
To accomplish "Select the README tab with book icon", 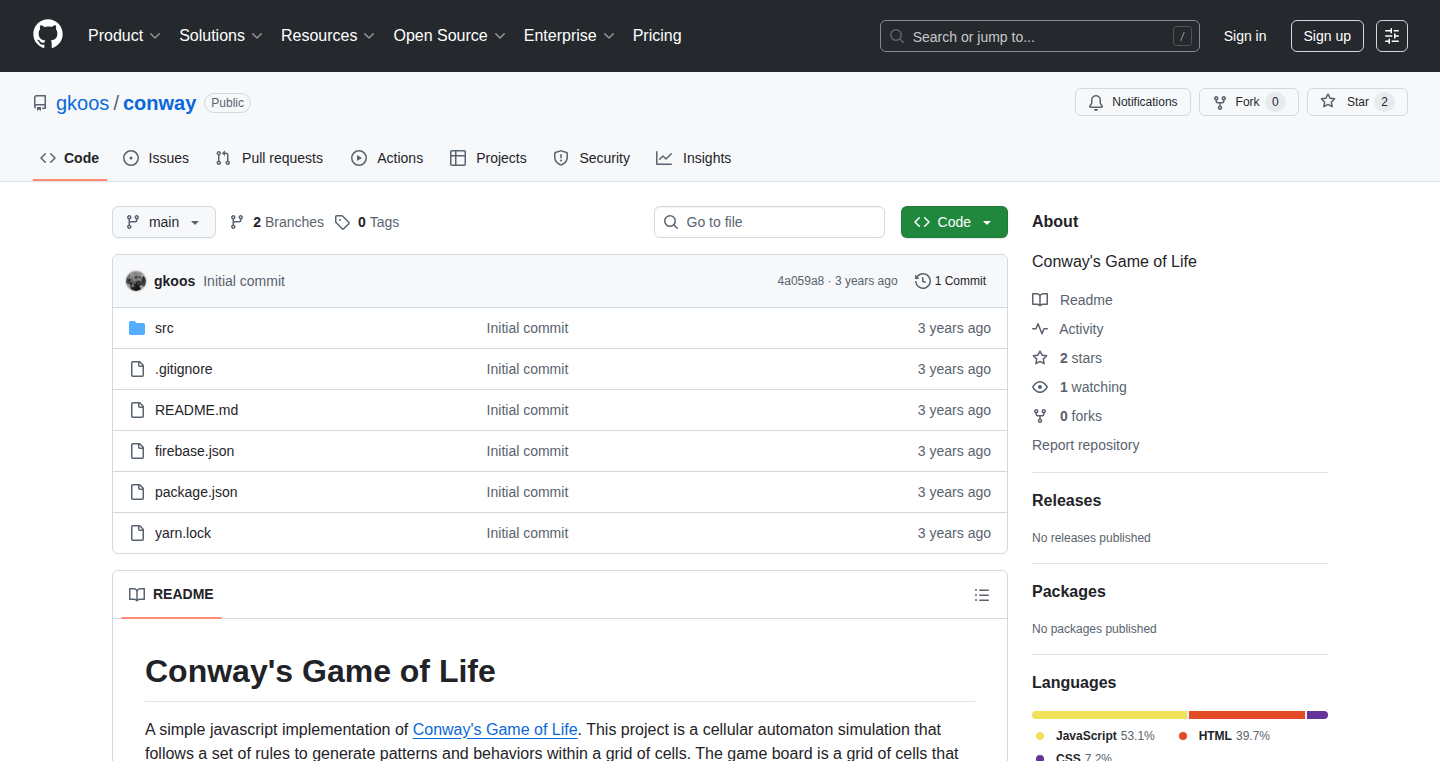I will click(x=171, y=594).
